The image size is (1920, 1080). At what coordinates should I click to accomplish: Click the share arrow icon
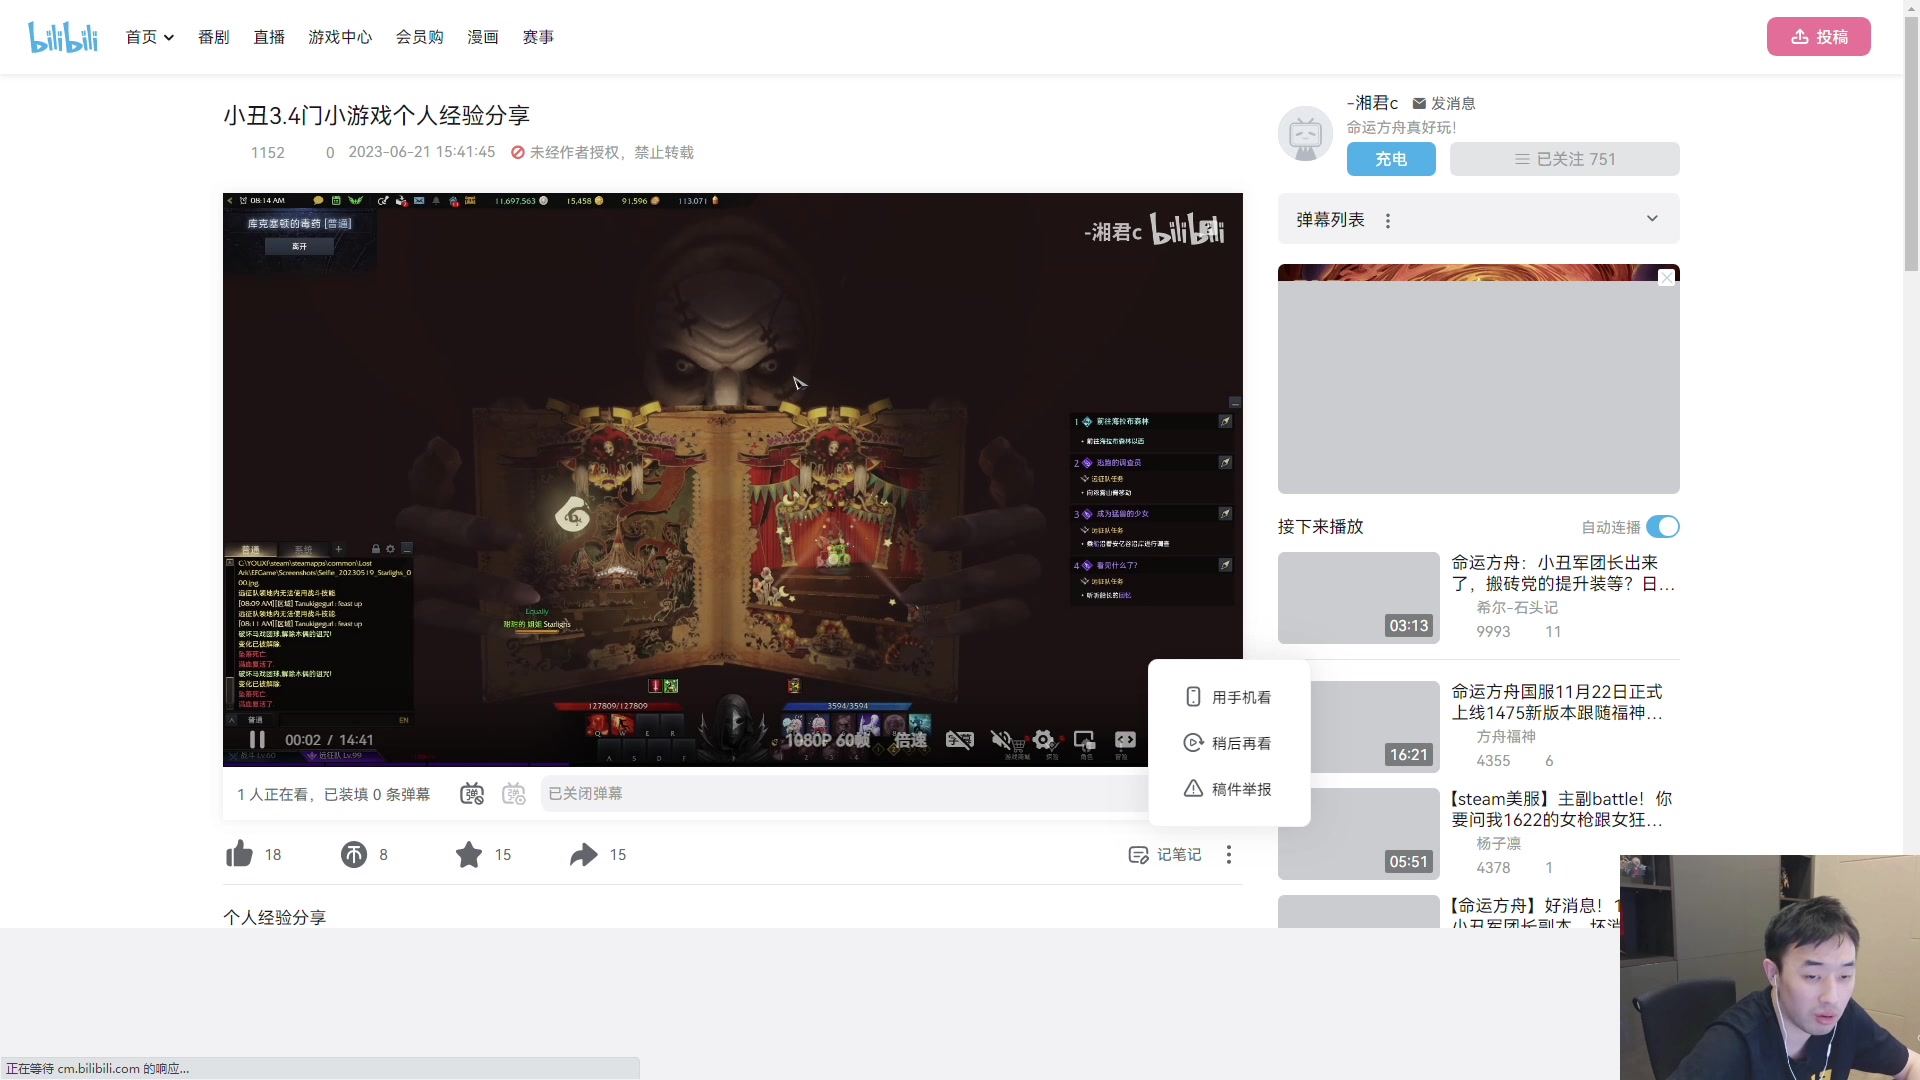point(584,854)
